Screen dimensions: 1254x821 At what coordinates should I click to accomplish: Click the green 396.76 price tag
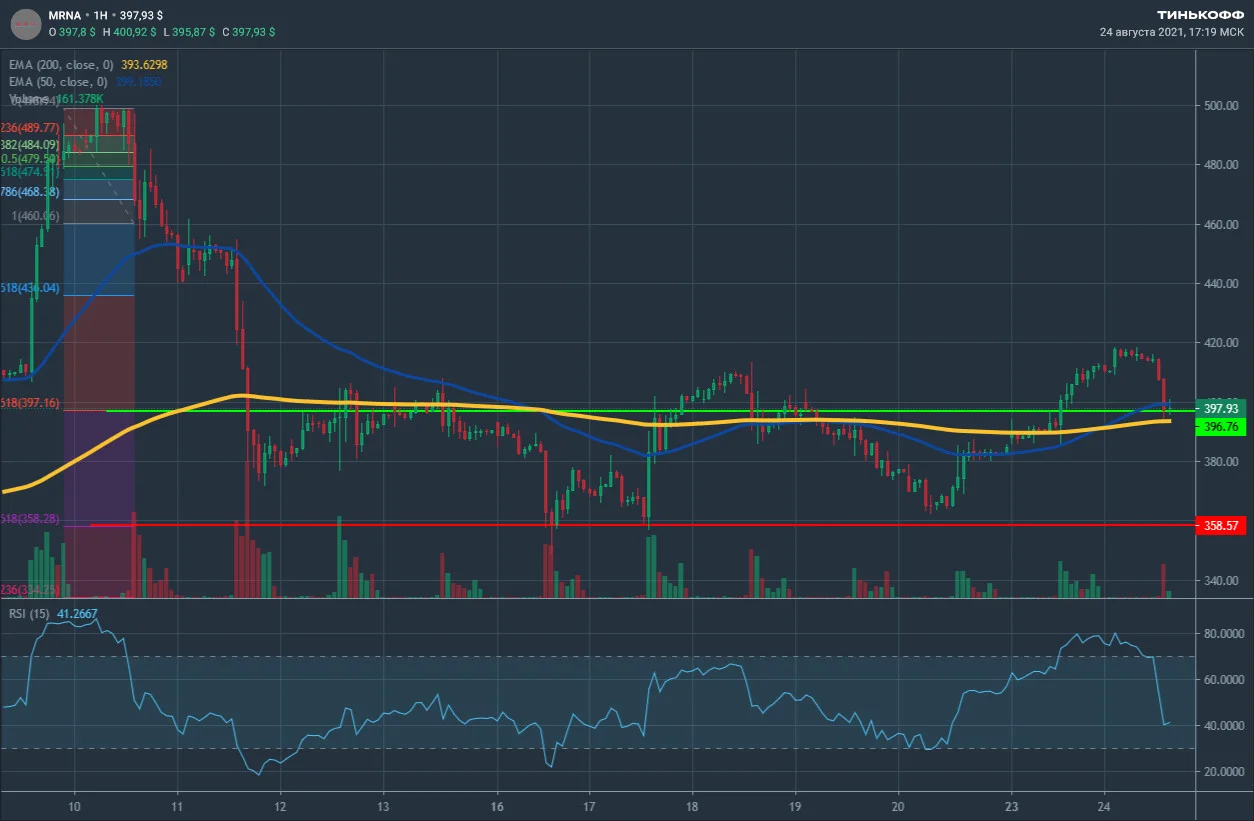point(1220,426)
